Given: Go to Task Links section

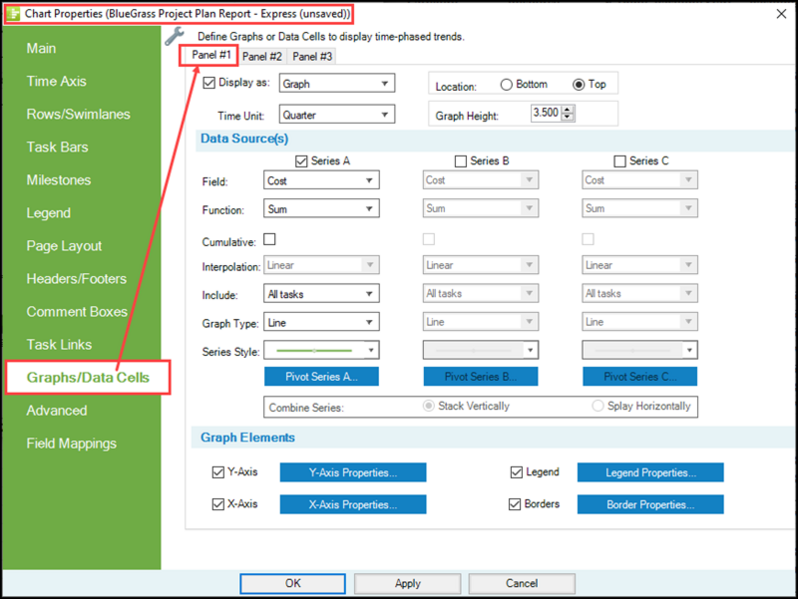Looking at the screenshot, I should [x=59, y=345].
